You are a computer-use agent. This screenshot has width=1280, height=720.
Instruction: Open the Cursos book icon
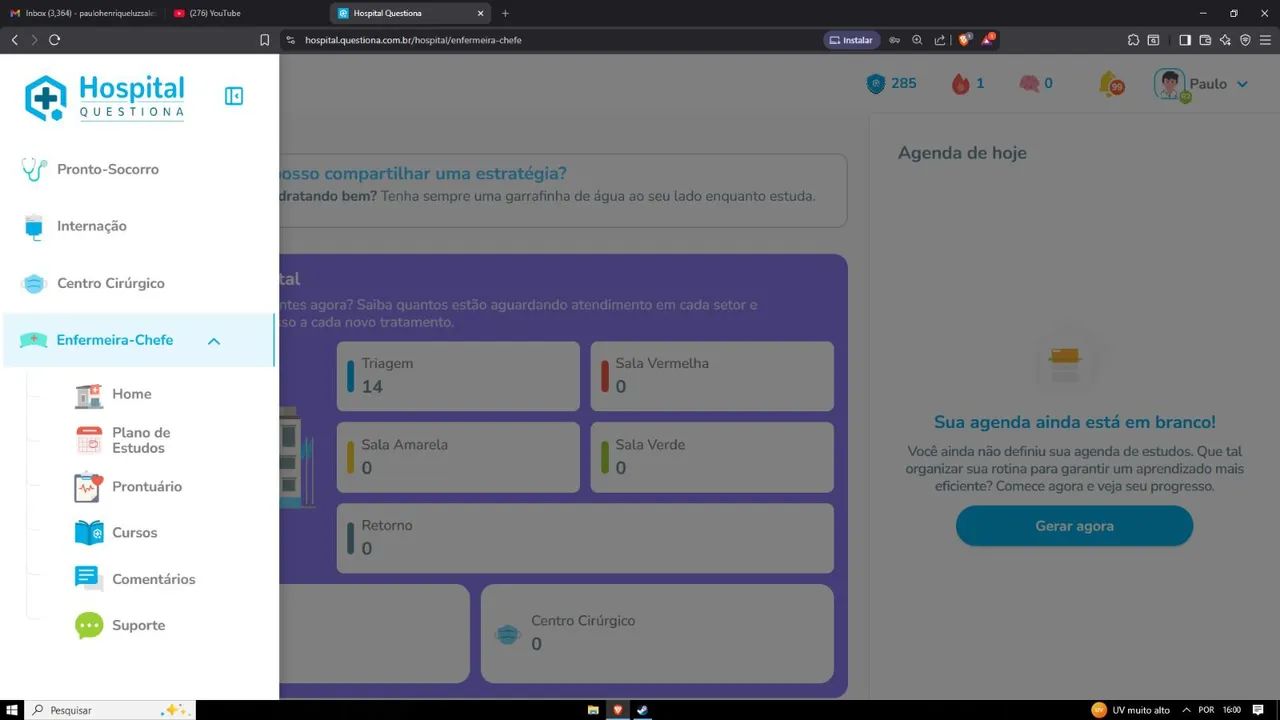(x=89, y=533)
